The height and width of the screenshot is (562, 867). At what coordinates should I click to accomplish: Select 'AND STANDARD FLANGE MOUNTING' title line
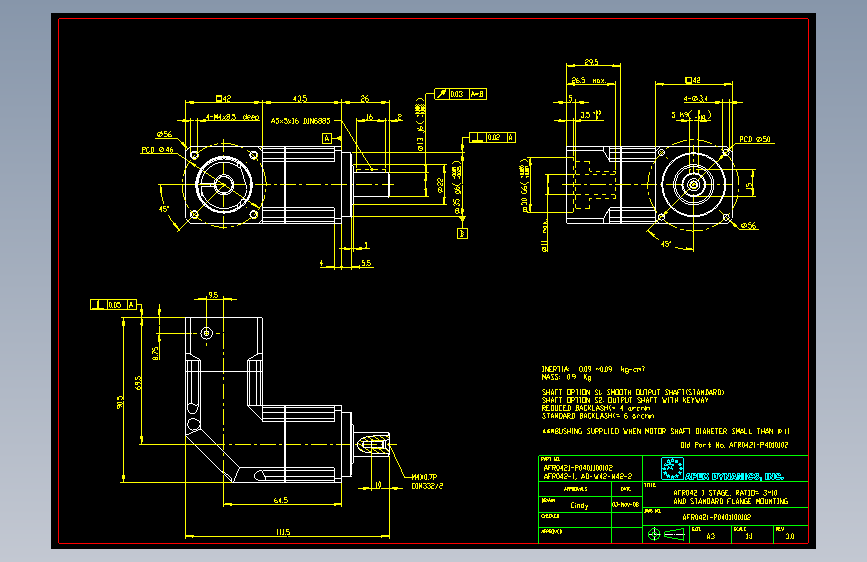(731, 501)
